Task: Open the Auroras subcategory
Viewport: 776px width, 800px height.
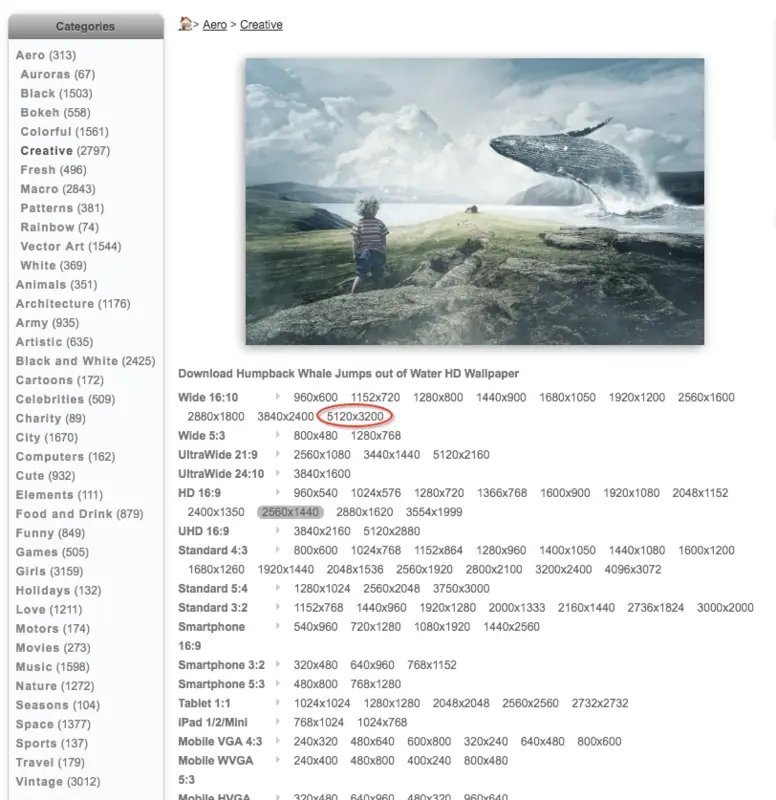Action: pyautogui.click(x=58, y=74)
